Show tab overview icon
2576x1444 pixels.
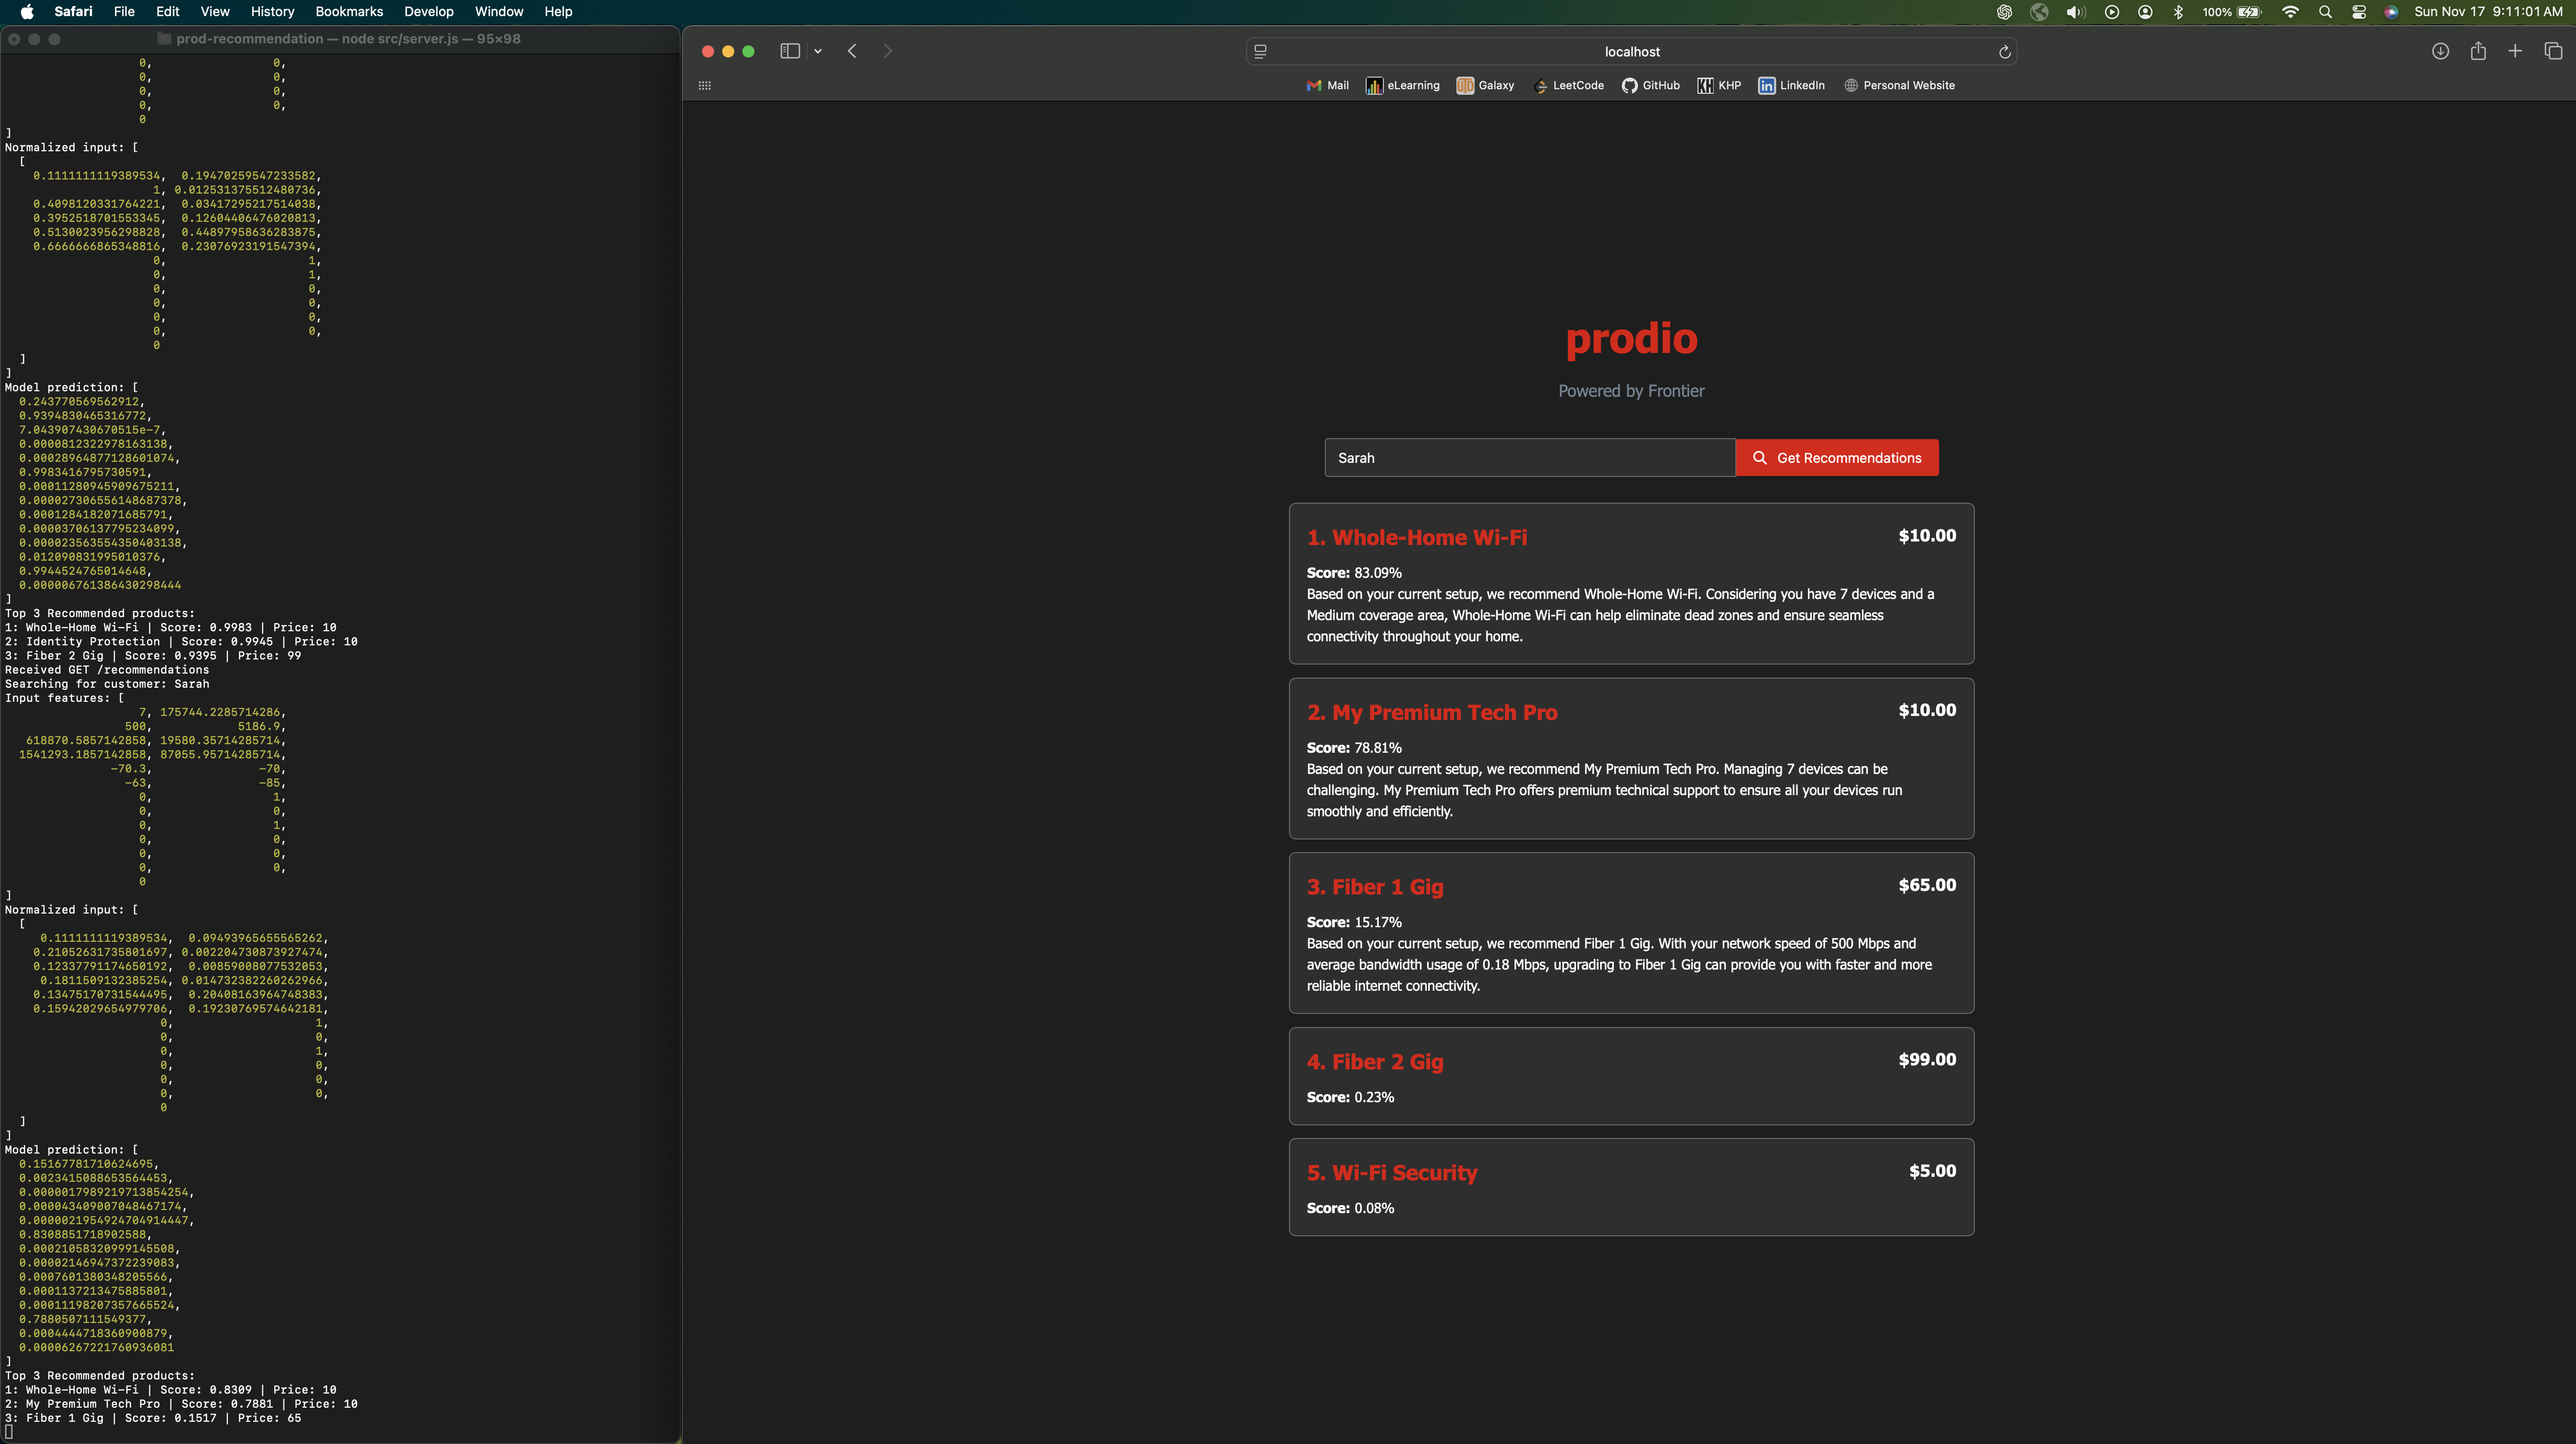pyautogui.click(x=2553, y=51)
